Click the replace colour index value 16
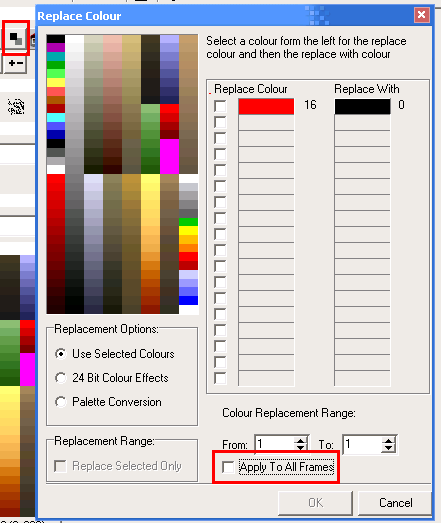Screen dimensions: 441x523 pos(310,105)
